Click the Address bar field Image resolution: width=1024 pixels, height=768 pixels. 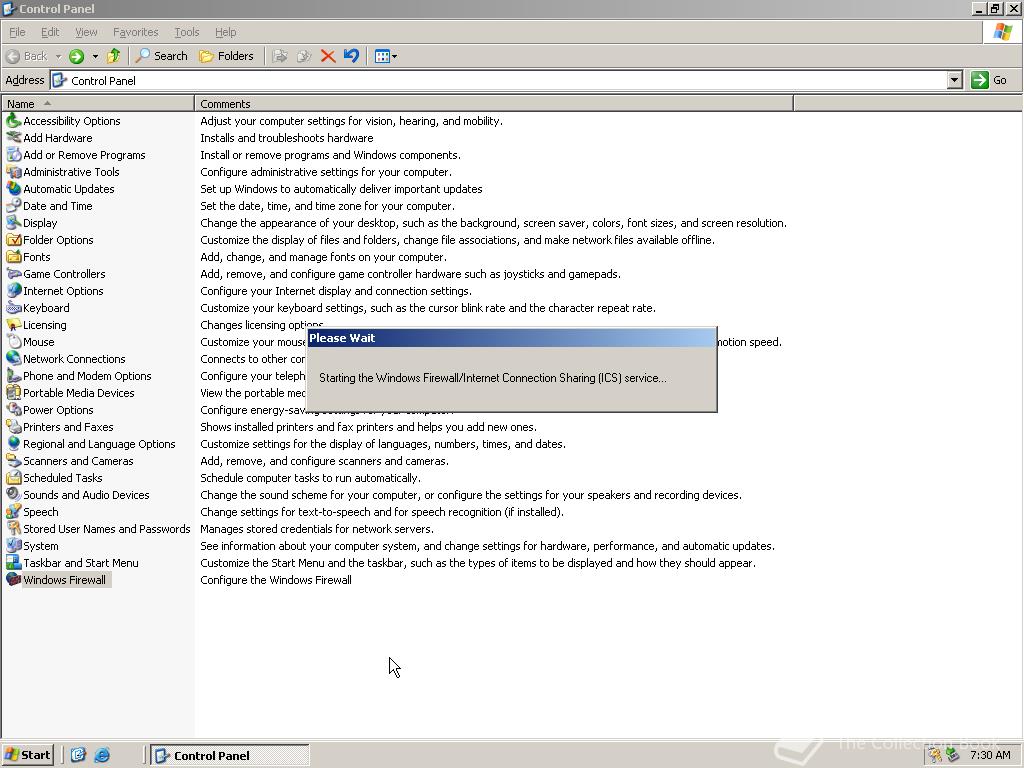(499, 80)
